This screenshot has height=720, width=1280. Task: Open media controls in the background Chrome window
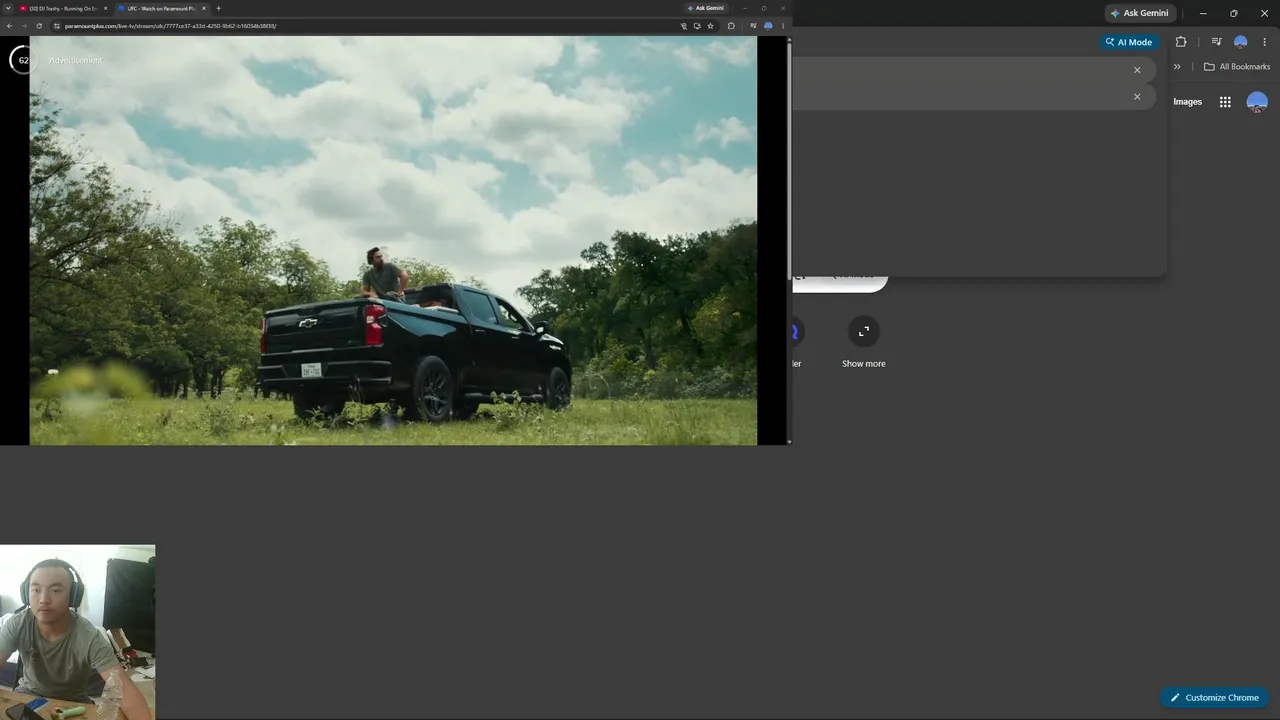[x=1216, y=42]
